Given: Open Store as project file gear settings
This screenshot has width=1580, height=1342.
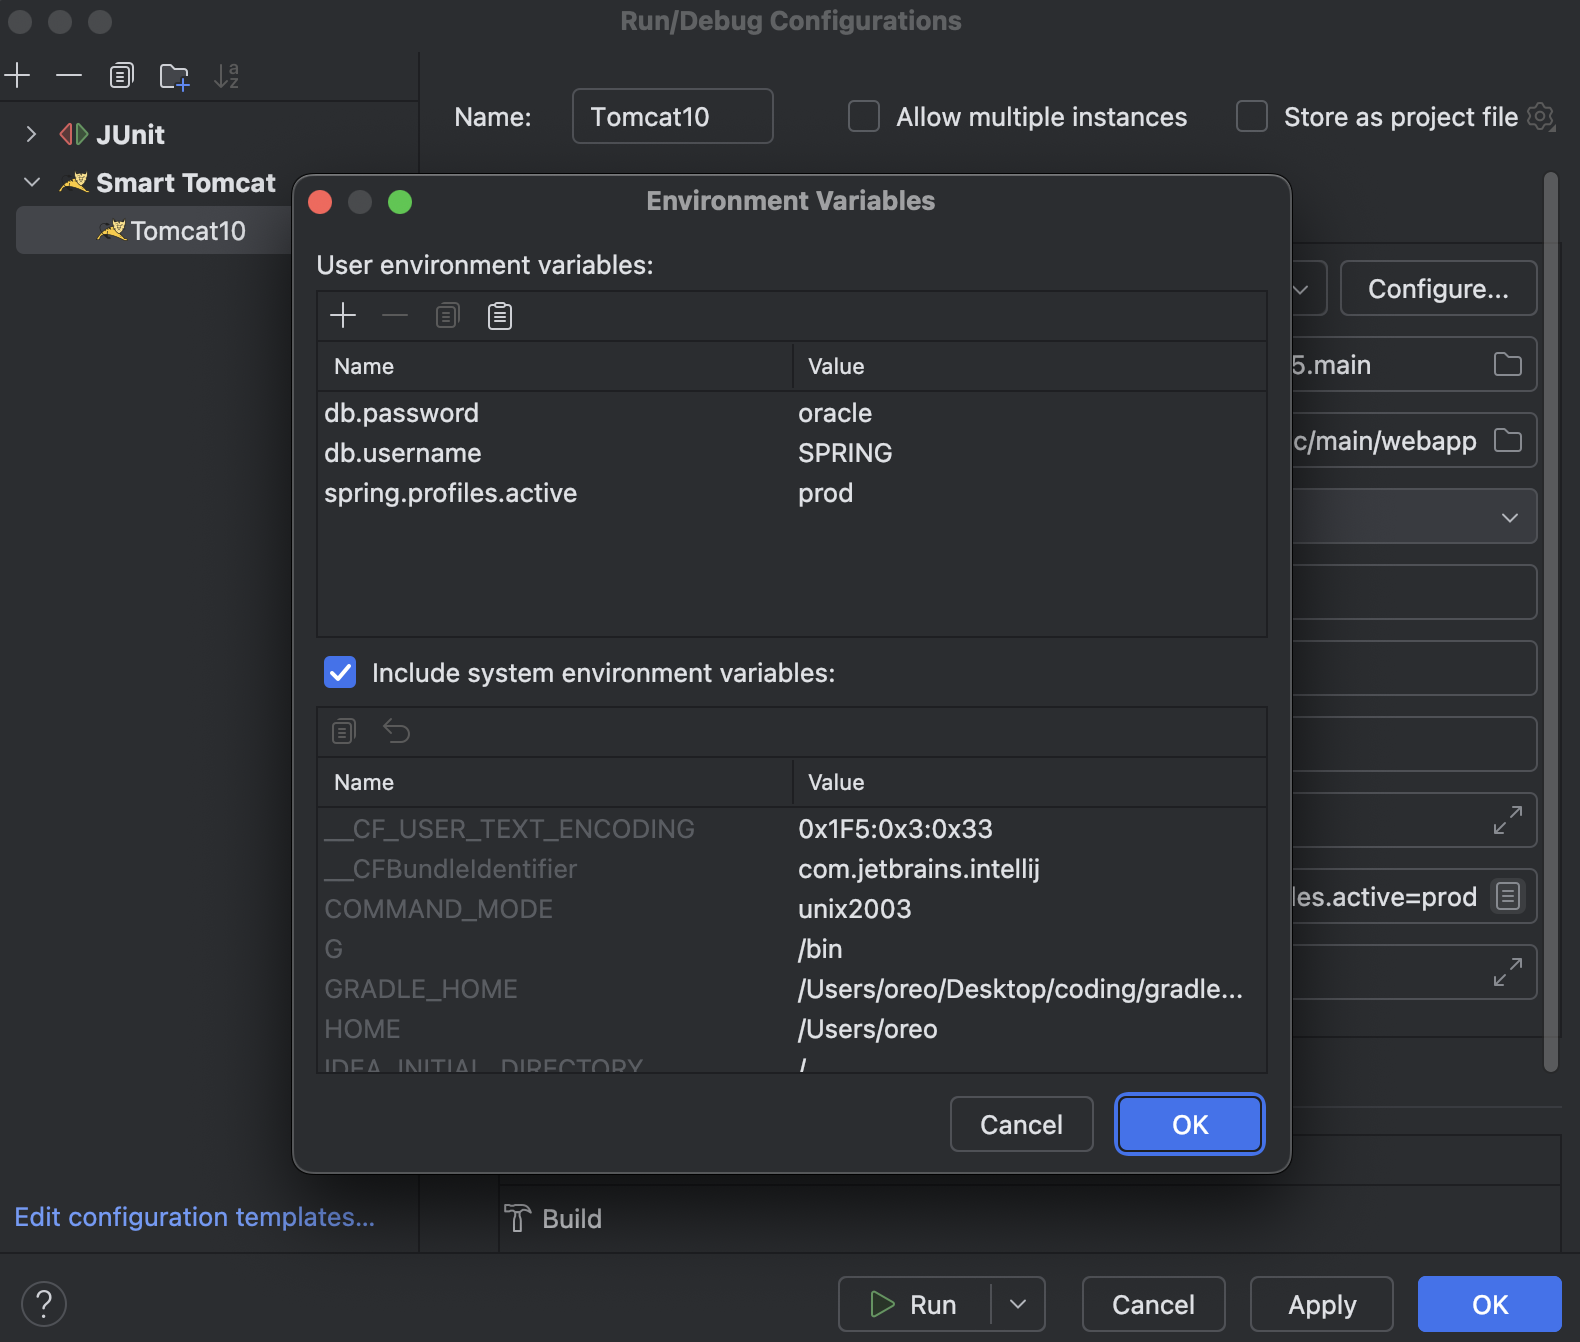Looking at the screenshot, I should [x=1541, y=117].
